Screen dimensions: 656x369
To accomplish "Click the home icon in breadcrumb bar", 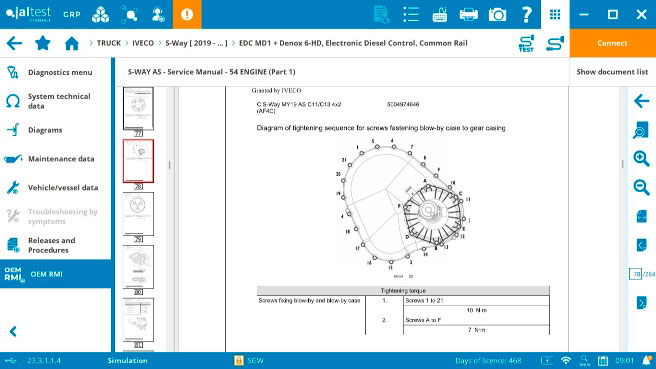I will point(72,43).
